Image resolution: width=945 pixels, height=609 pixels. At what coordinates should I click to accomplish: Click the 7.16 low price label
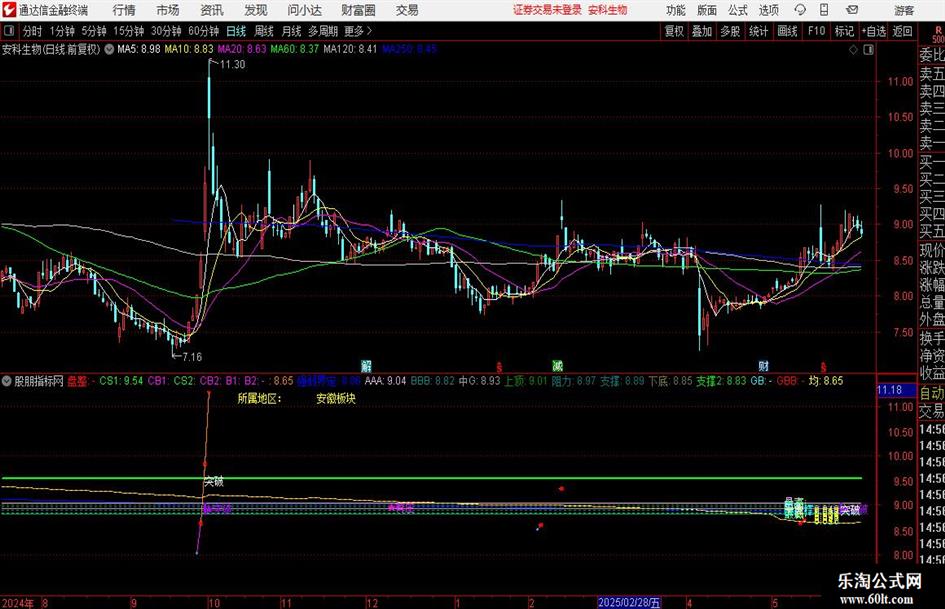point(192,357)
